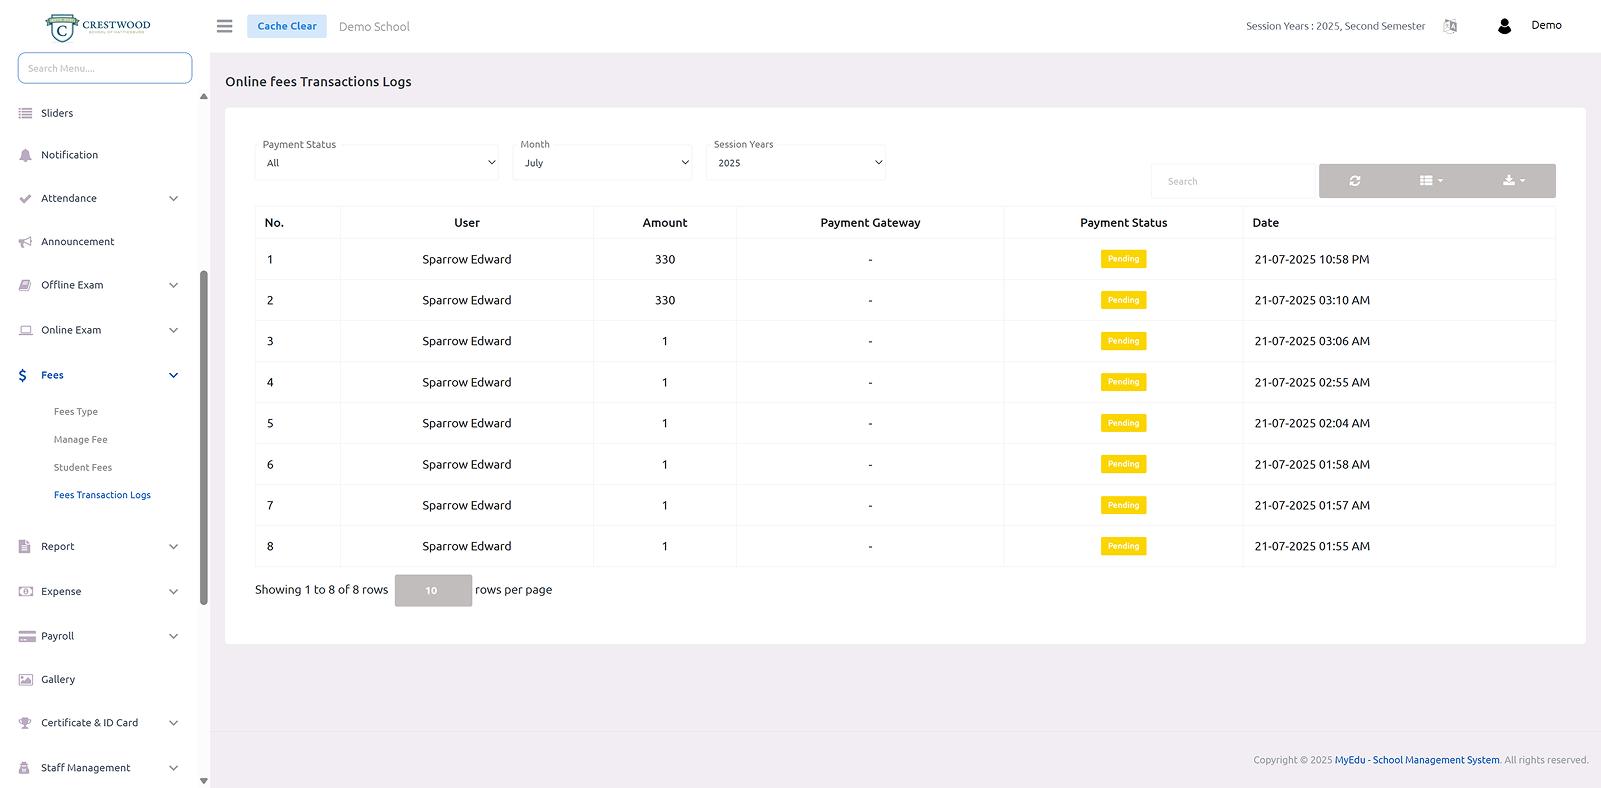Click the hamburger menu toggle icon
The width and height of the screenshot is (1601, 788).
pyautogui.click(x=224, y=26)
